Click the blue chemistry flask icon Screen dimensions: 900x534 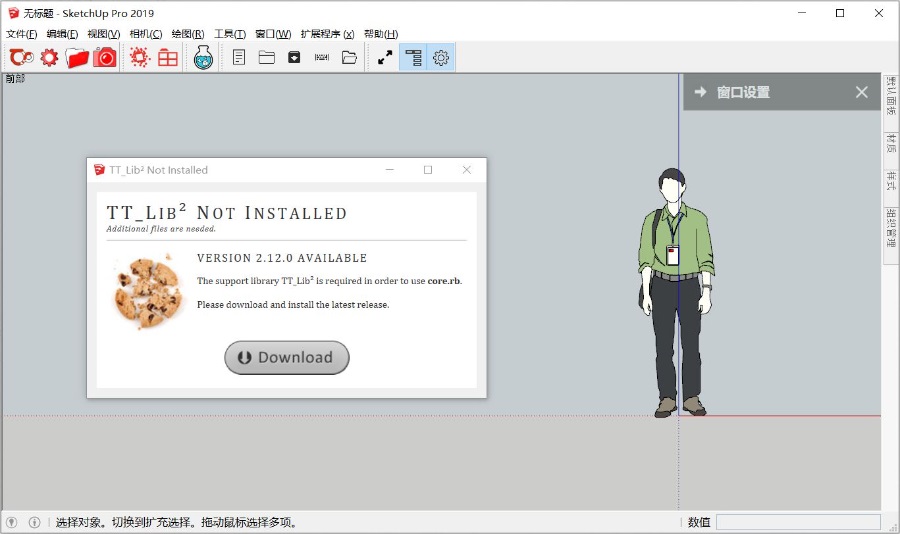(203, 57)
